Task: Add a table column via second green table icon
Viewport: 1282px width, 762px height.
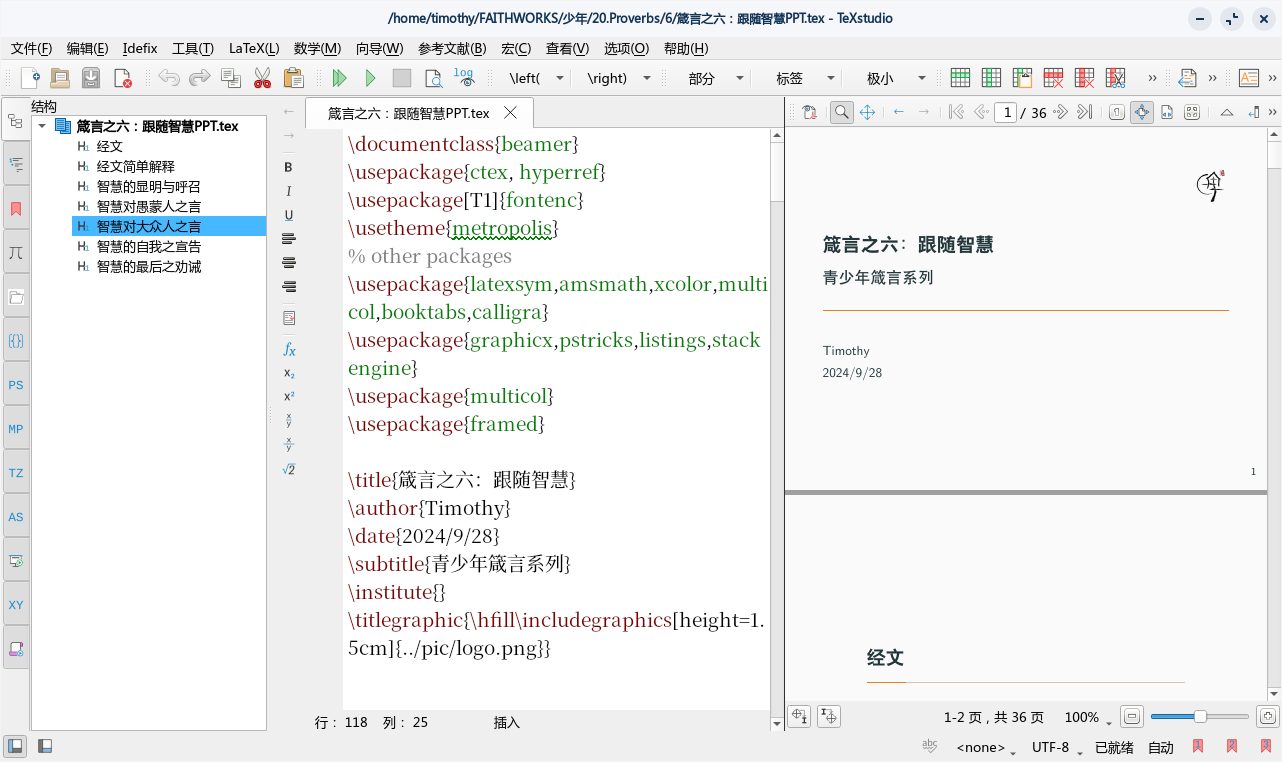Action: click(x=991, y=78)
